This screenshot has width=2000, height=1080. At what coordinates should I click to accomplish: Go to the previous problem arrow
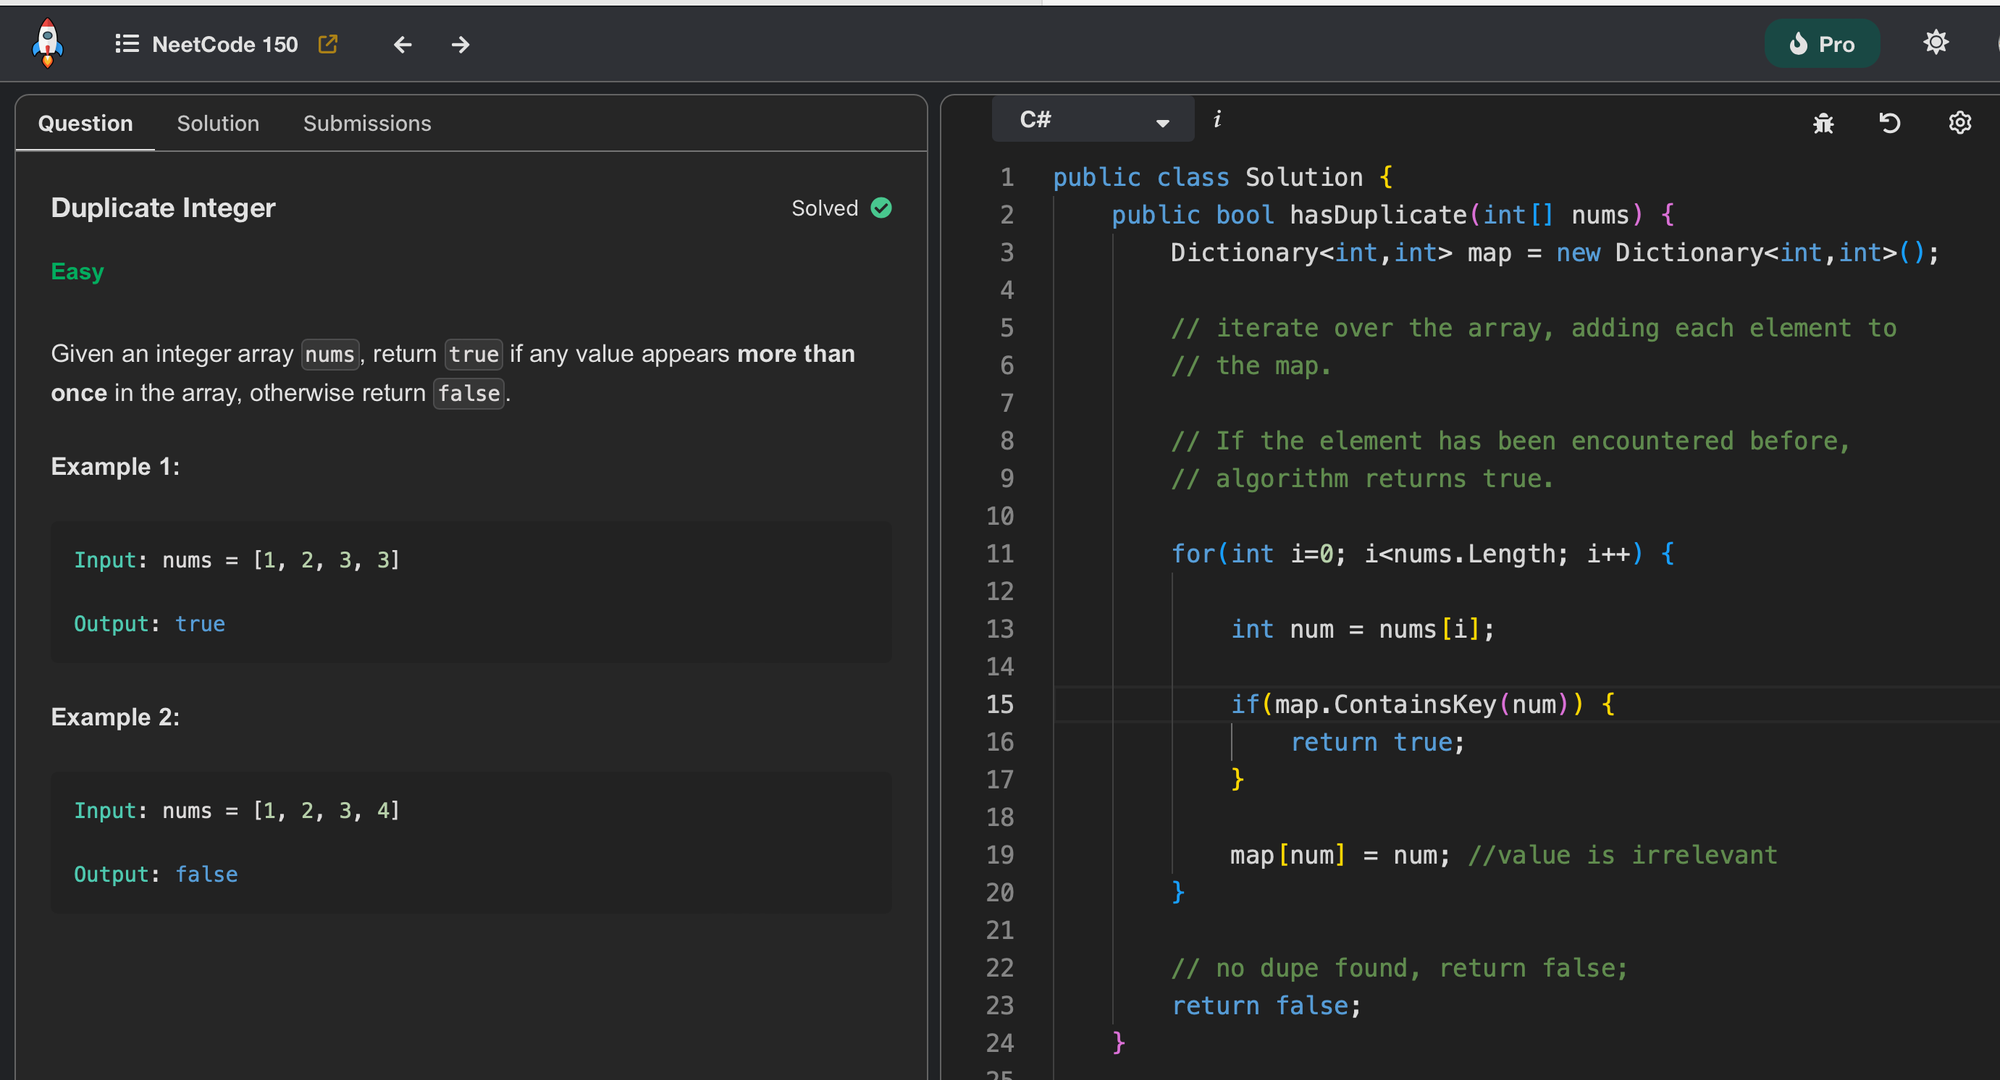(x=402, y=45)
